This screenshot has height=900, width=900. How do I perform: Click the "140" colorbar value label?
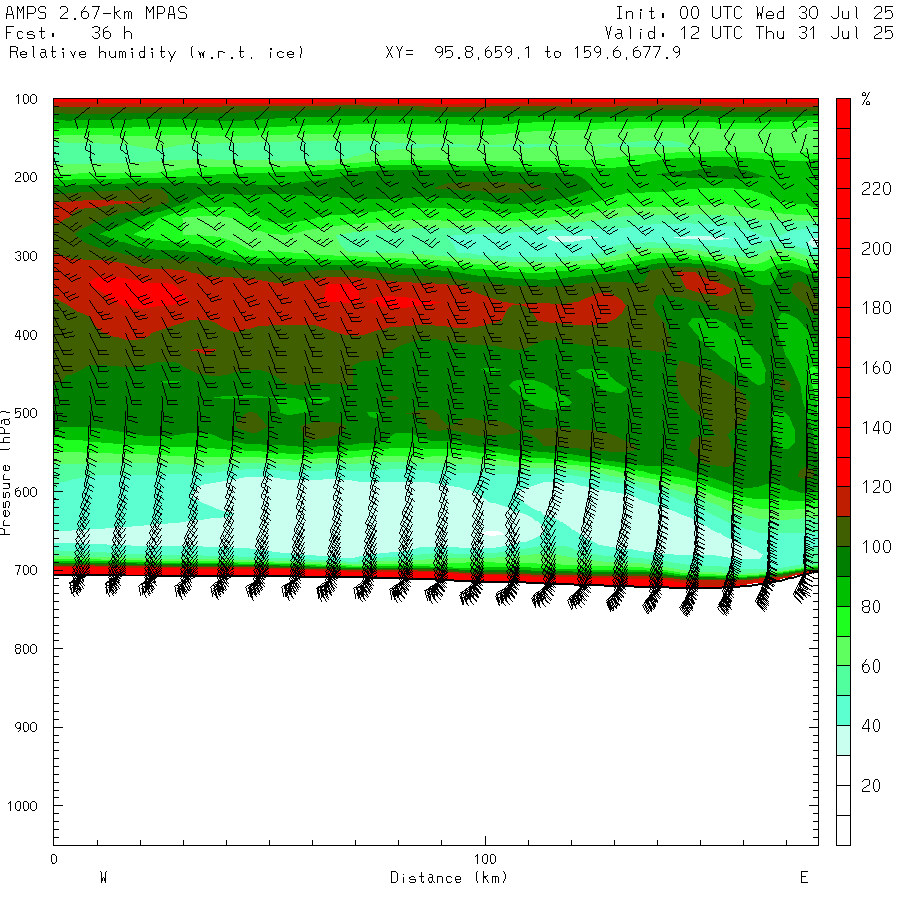click(876, 427)
